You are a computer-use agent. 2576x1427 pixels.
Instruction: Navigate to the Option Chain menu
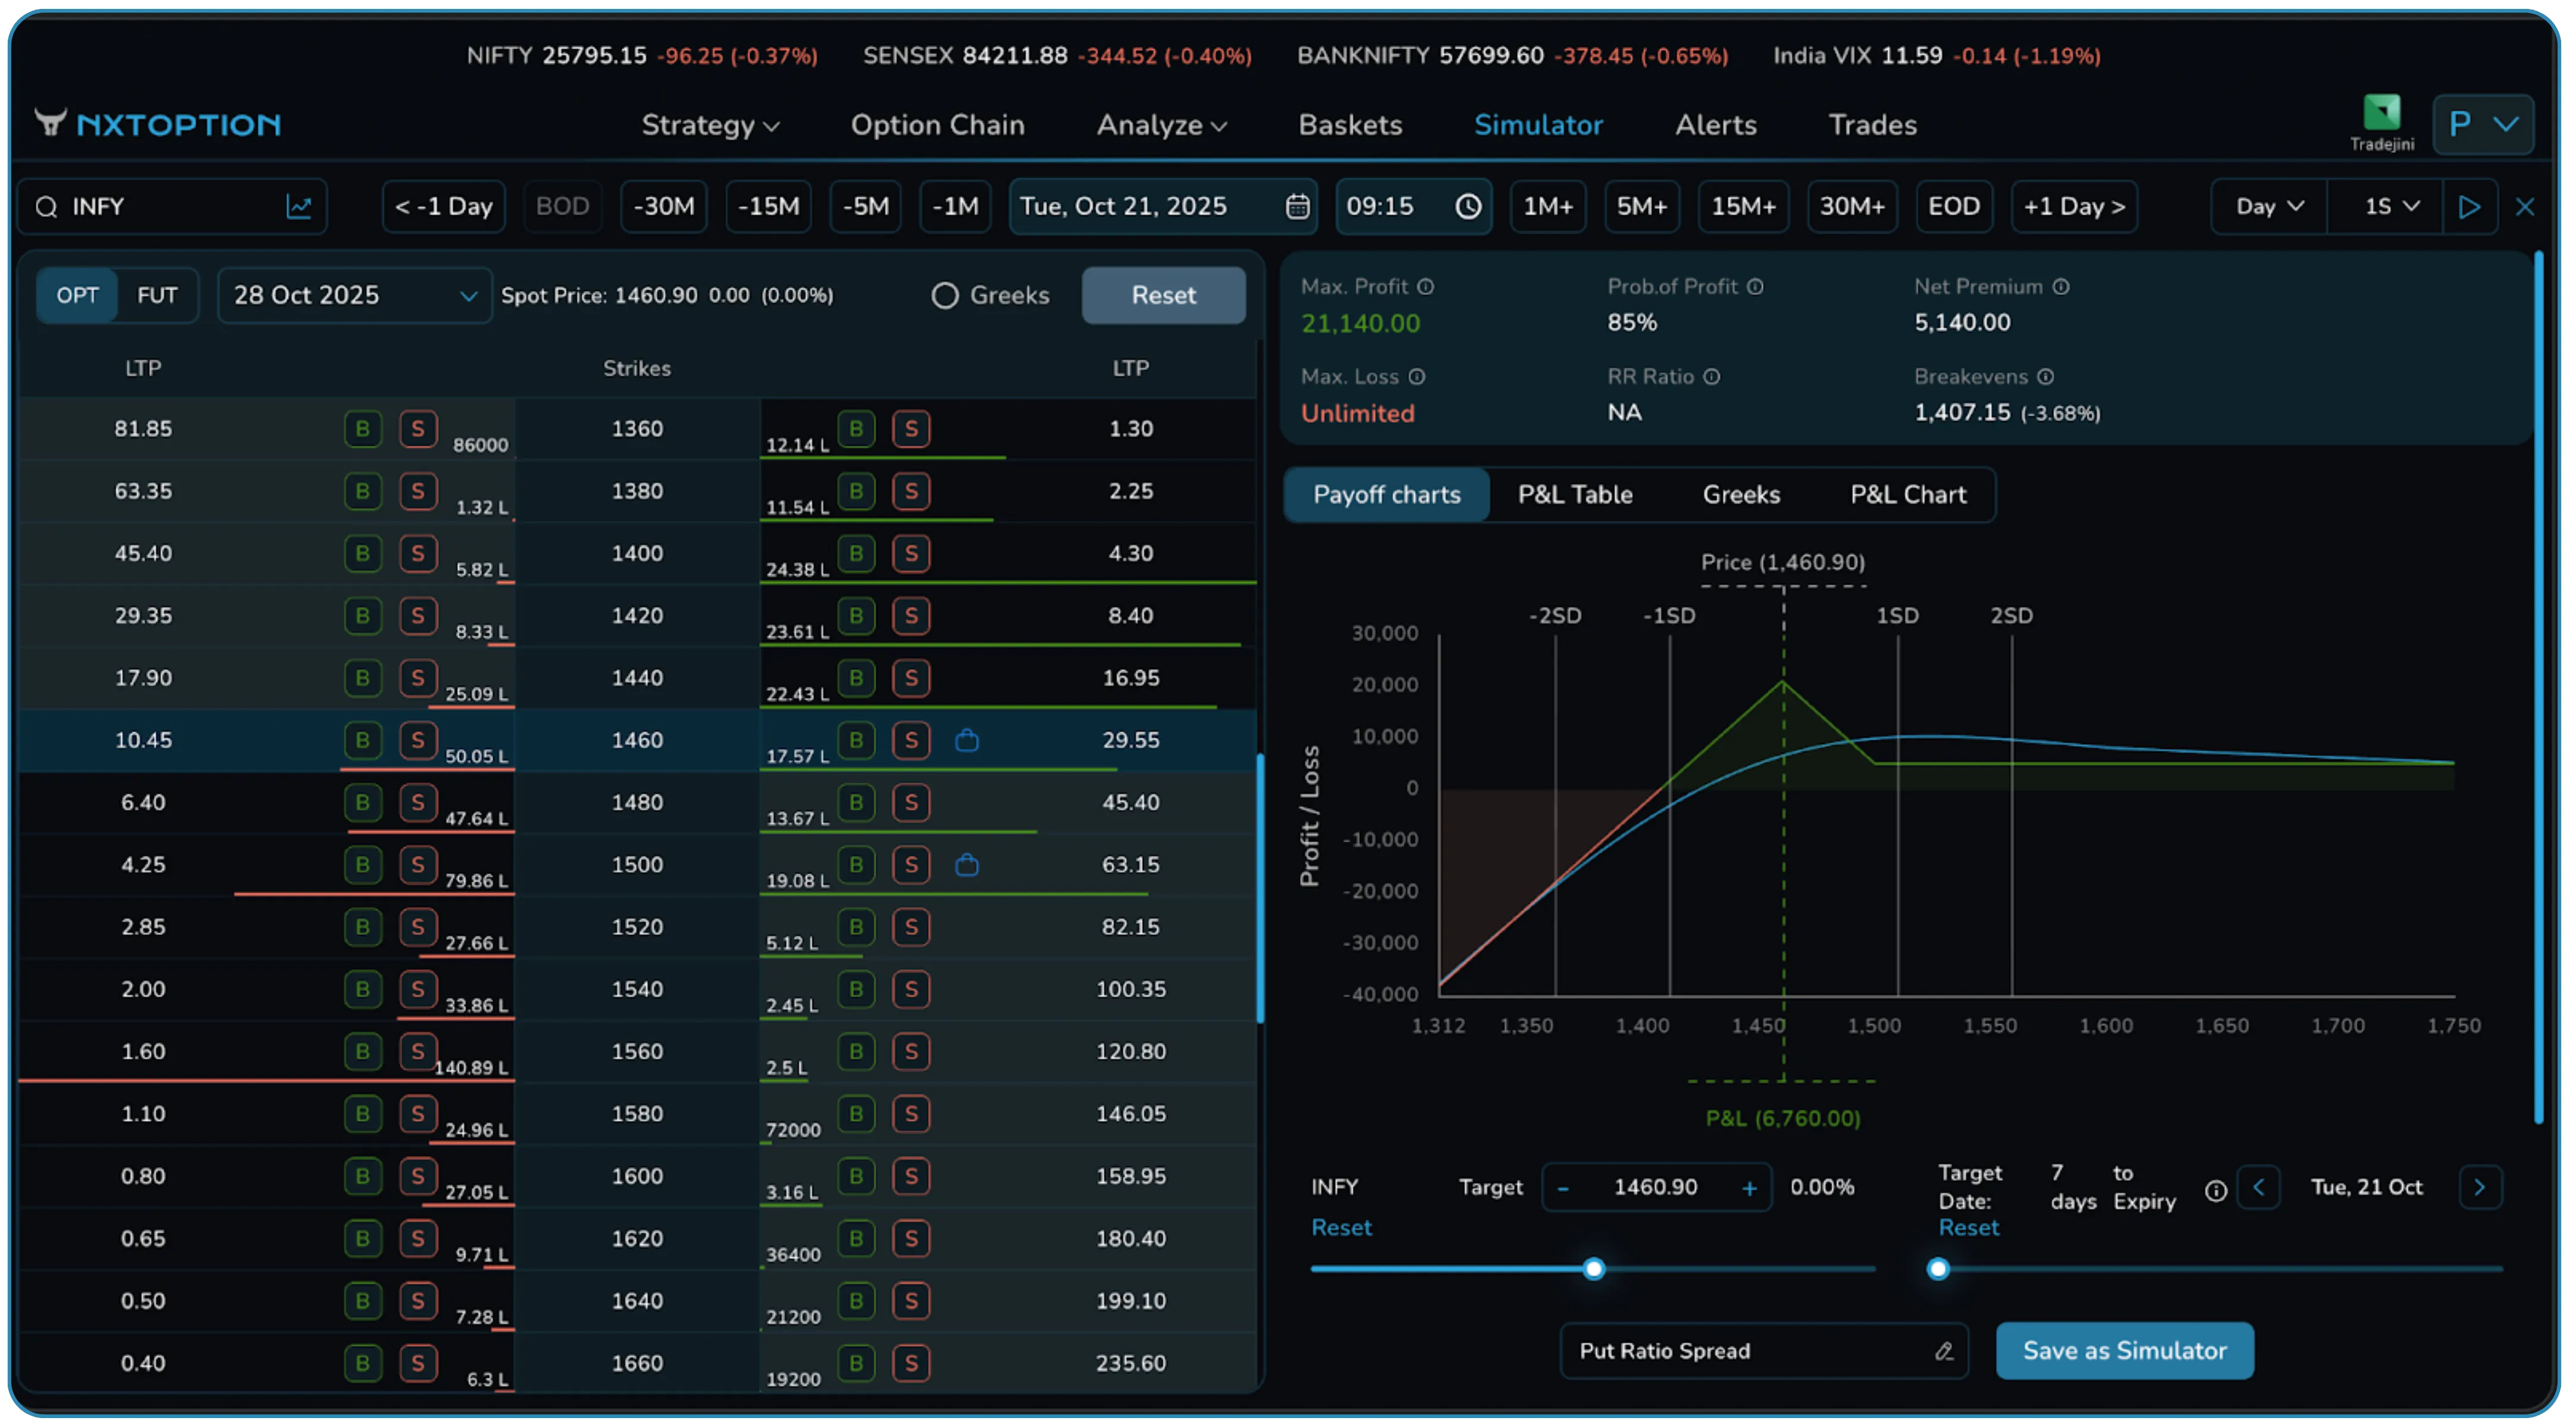pos(938,124)
